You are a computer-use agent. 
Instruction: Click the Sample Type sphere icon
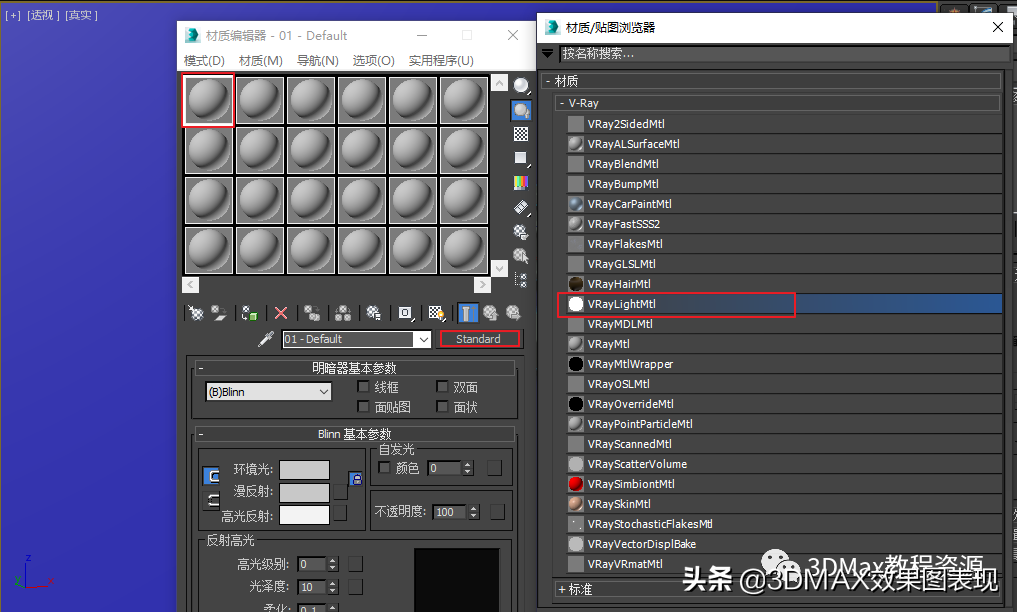pos(521,86)
